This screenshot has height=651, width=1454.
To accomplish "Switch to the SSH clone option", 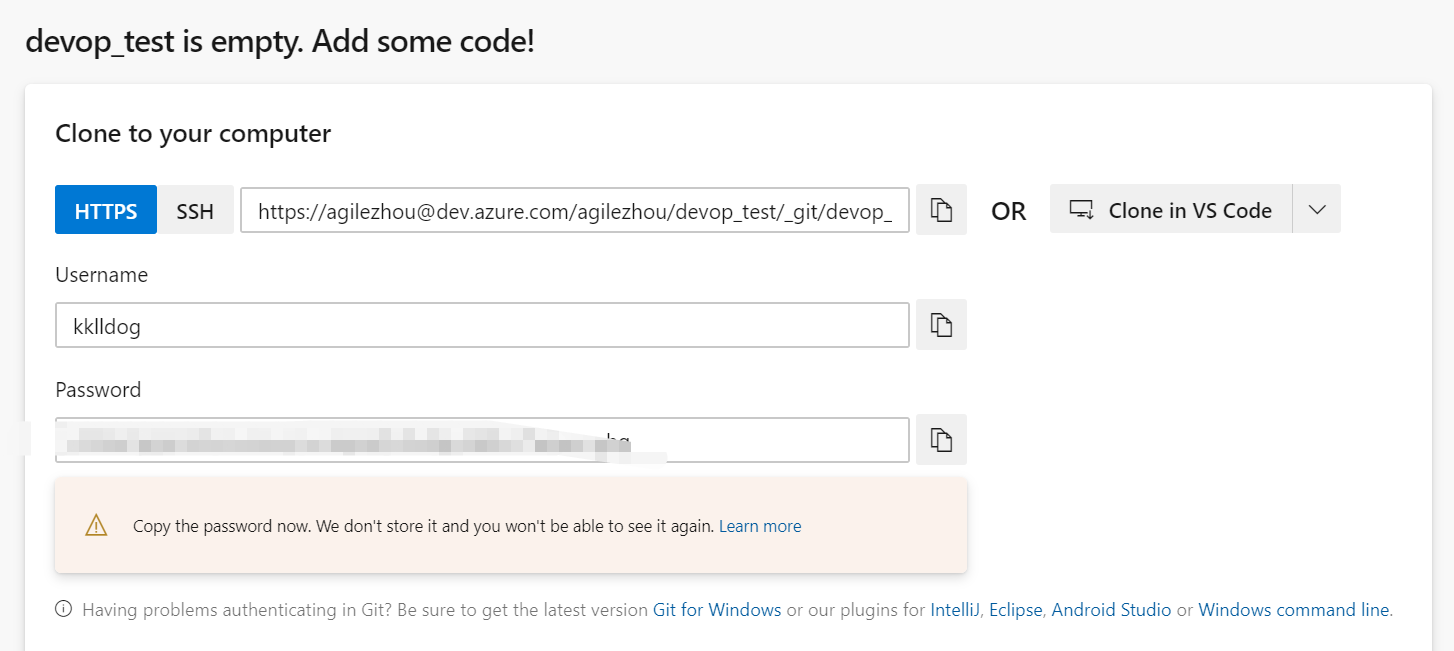I will click(x=195, y=210).
